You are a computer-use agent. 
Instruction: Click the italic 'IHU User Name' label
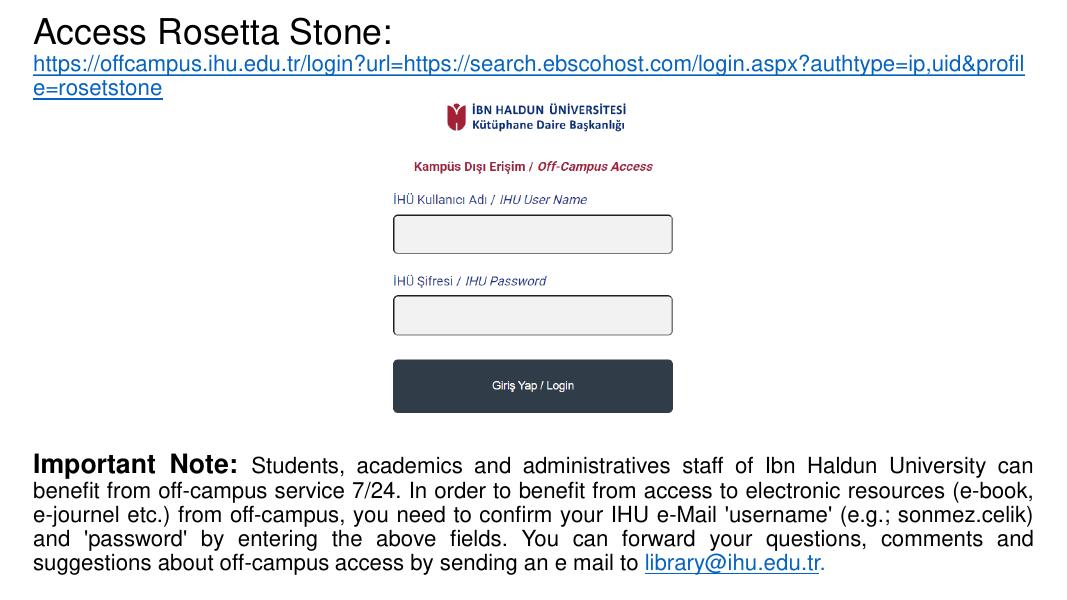(543, 200)
